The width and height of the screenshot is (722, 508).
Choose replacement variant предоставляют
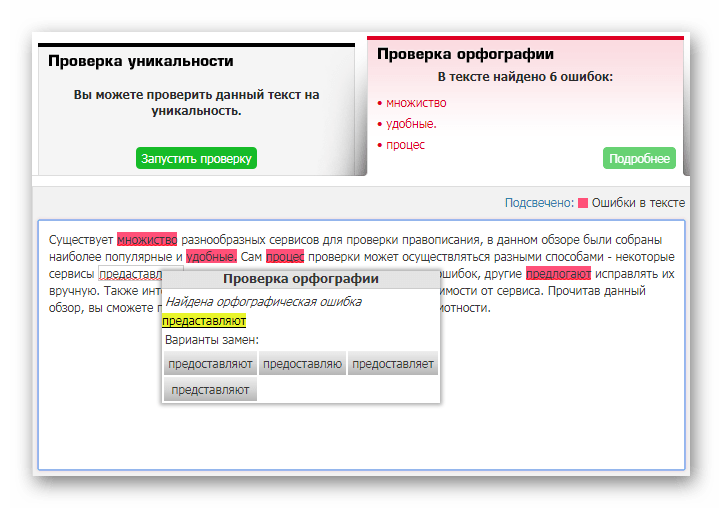[210, 364]
